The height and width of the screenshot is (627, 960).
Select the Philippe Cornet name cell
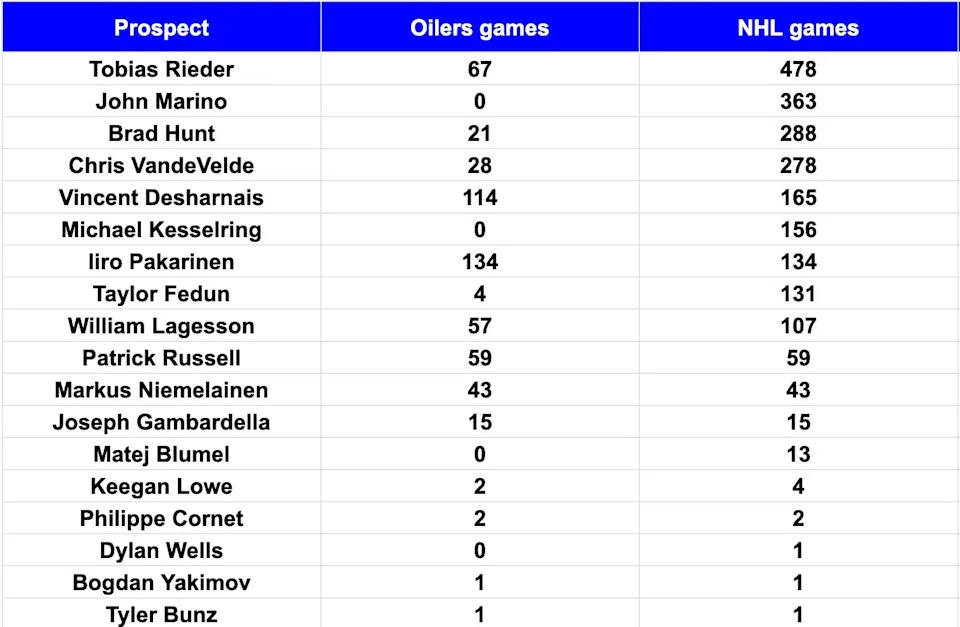[x=161, y=518]
